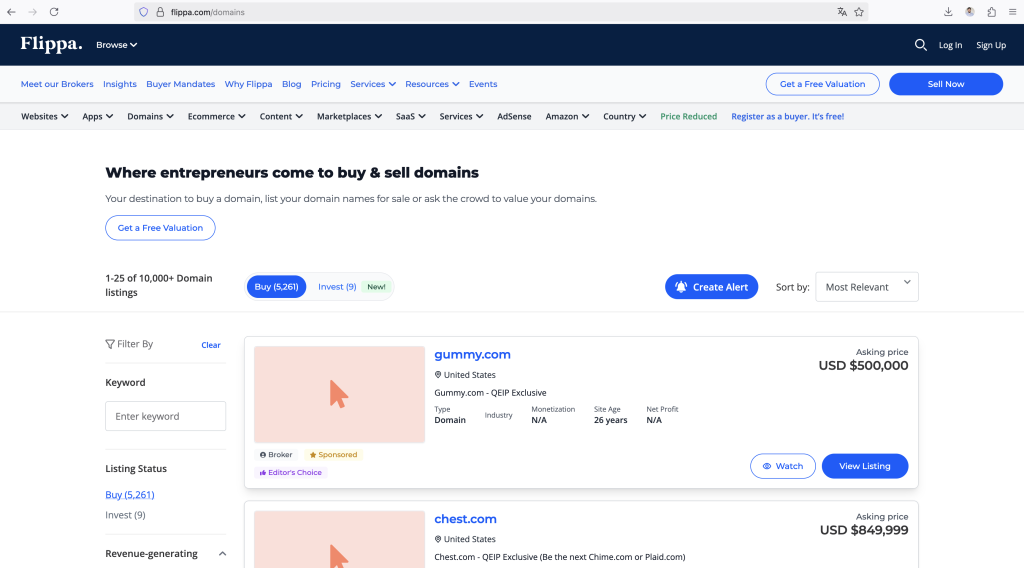Click the Enter keyword input field
Image resolution: width=1024 pixels, height=568 pixels.
165,416
